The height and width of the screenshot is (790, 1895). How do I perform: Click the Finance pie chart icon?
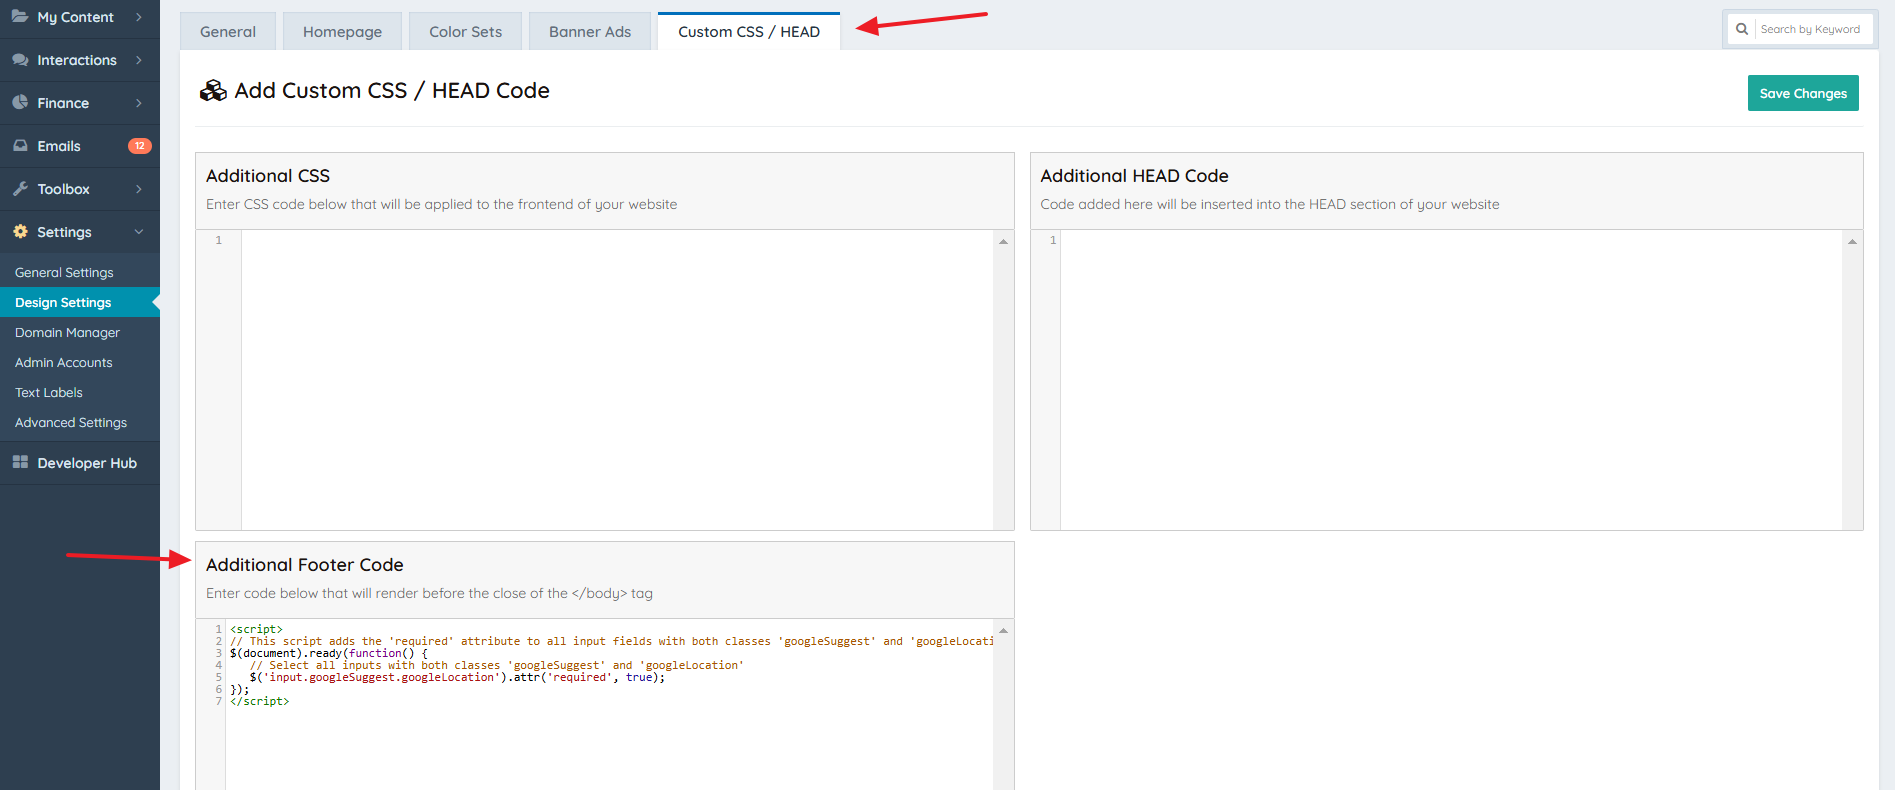point(20,103)
